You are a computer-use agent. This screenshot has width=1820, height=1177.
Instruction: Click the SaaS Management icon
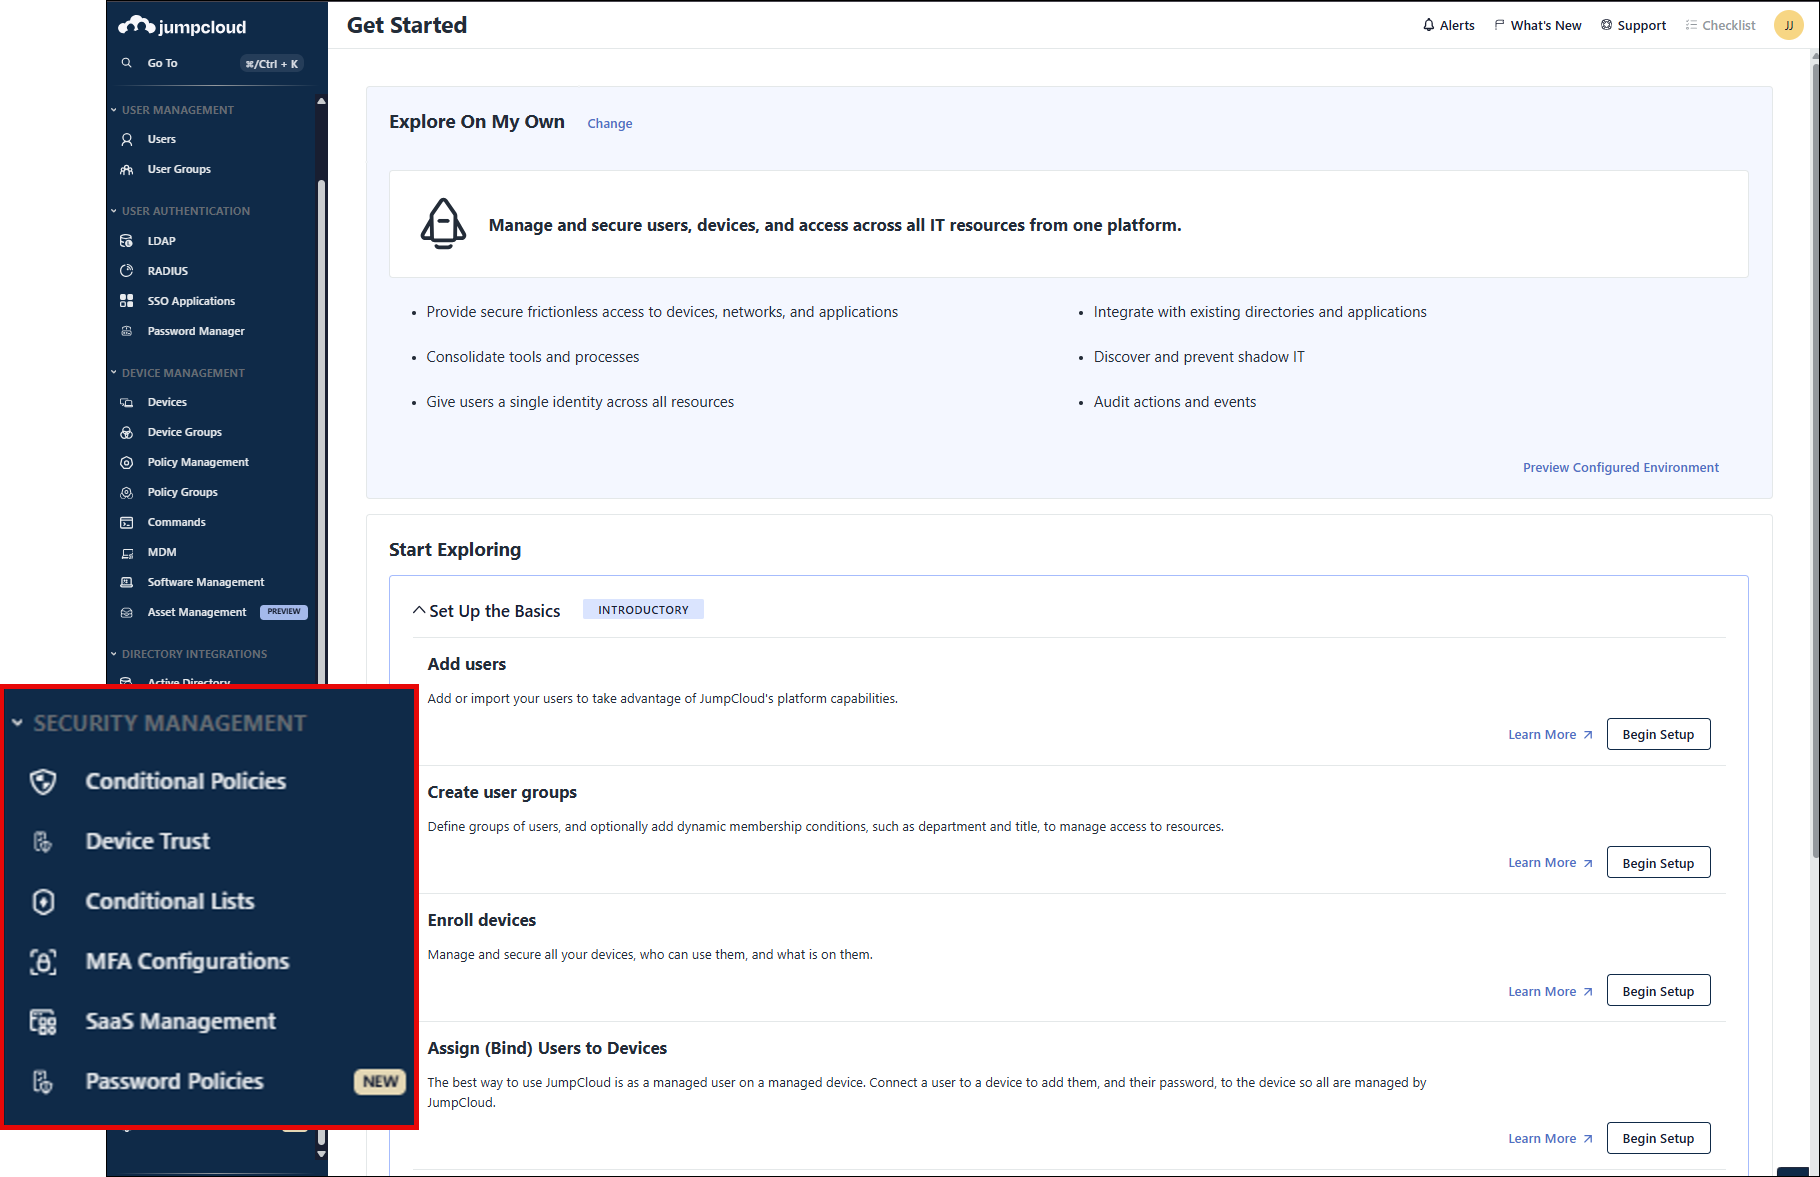tap(43, 1021)
